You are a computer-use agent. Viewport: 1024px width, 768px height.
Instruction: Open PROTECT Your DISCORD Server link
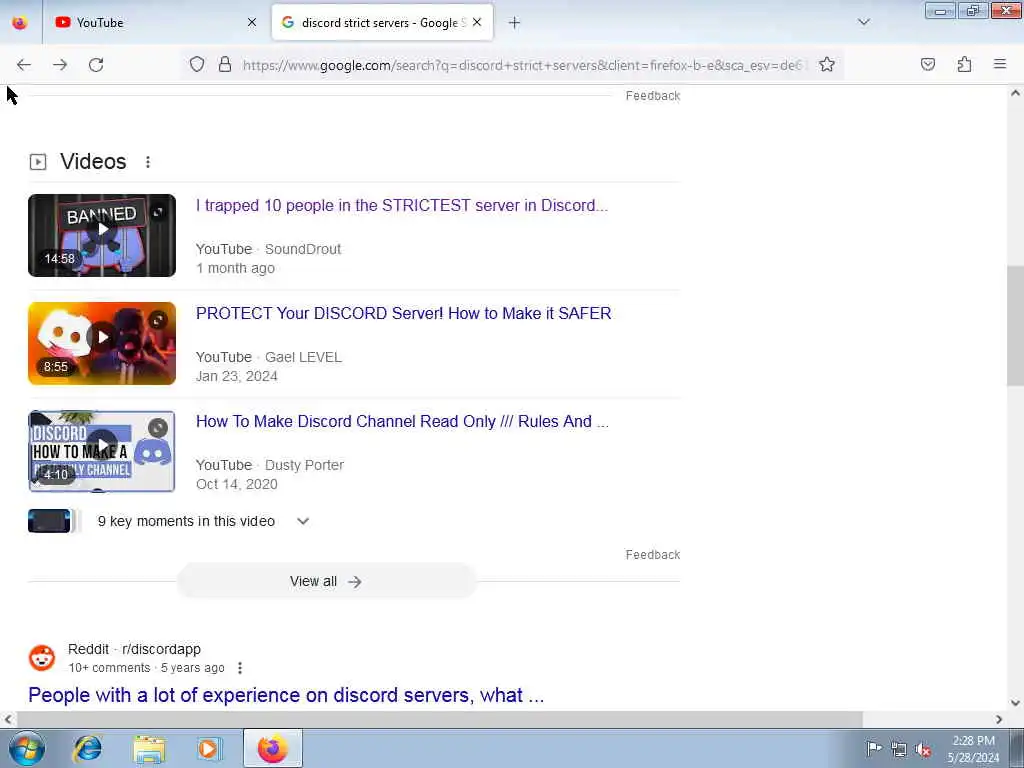coord(404,313)
